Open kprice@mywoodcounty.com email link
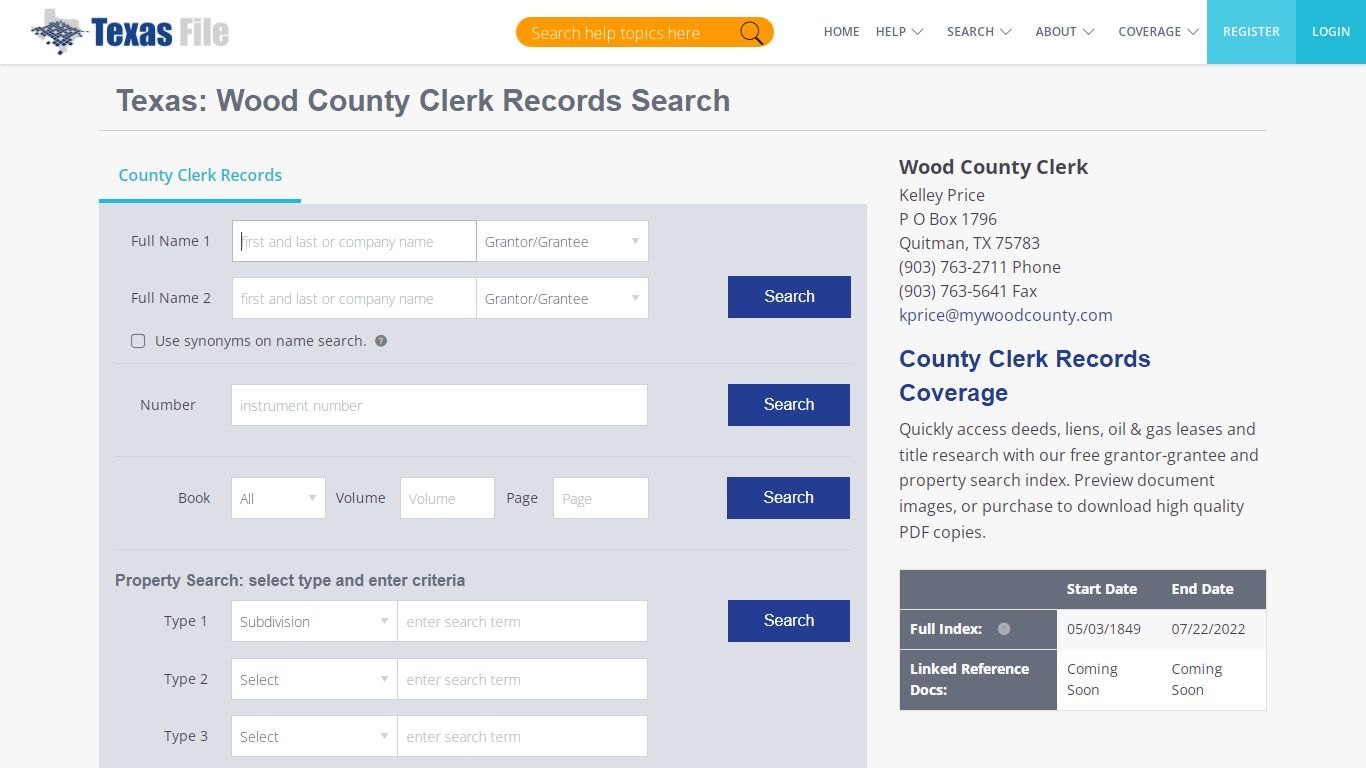 [1005, 315]
